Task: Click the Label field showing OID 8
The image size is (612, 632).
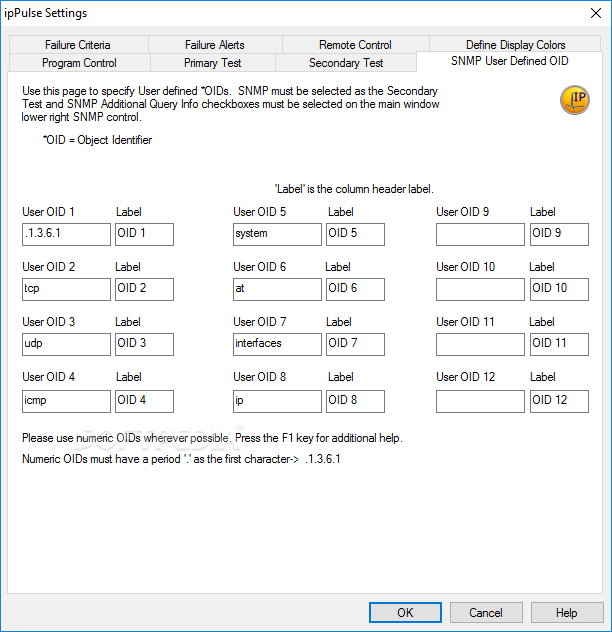Action: point(355,401)
